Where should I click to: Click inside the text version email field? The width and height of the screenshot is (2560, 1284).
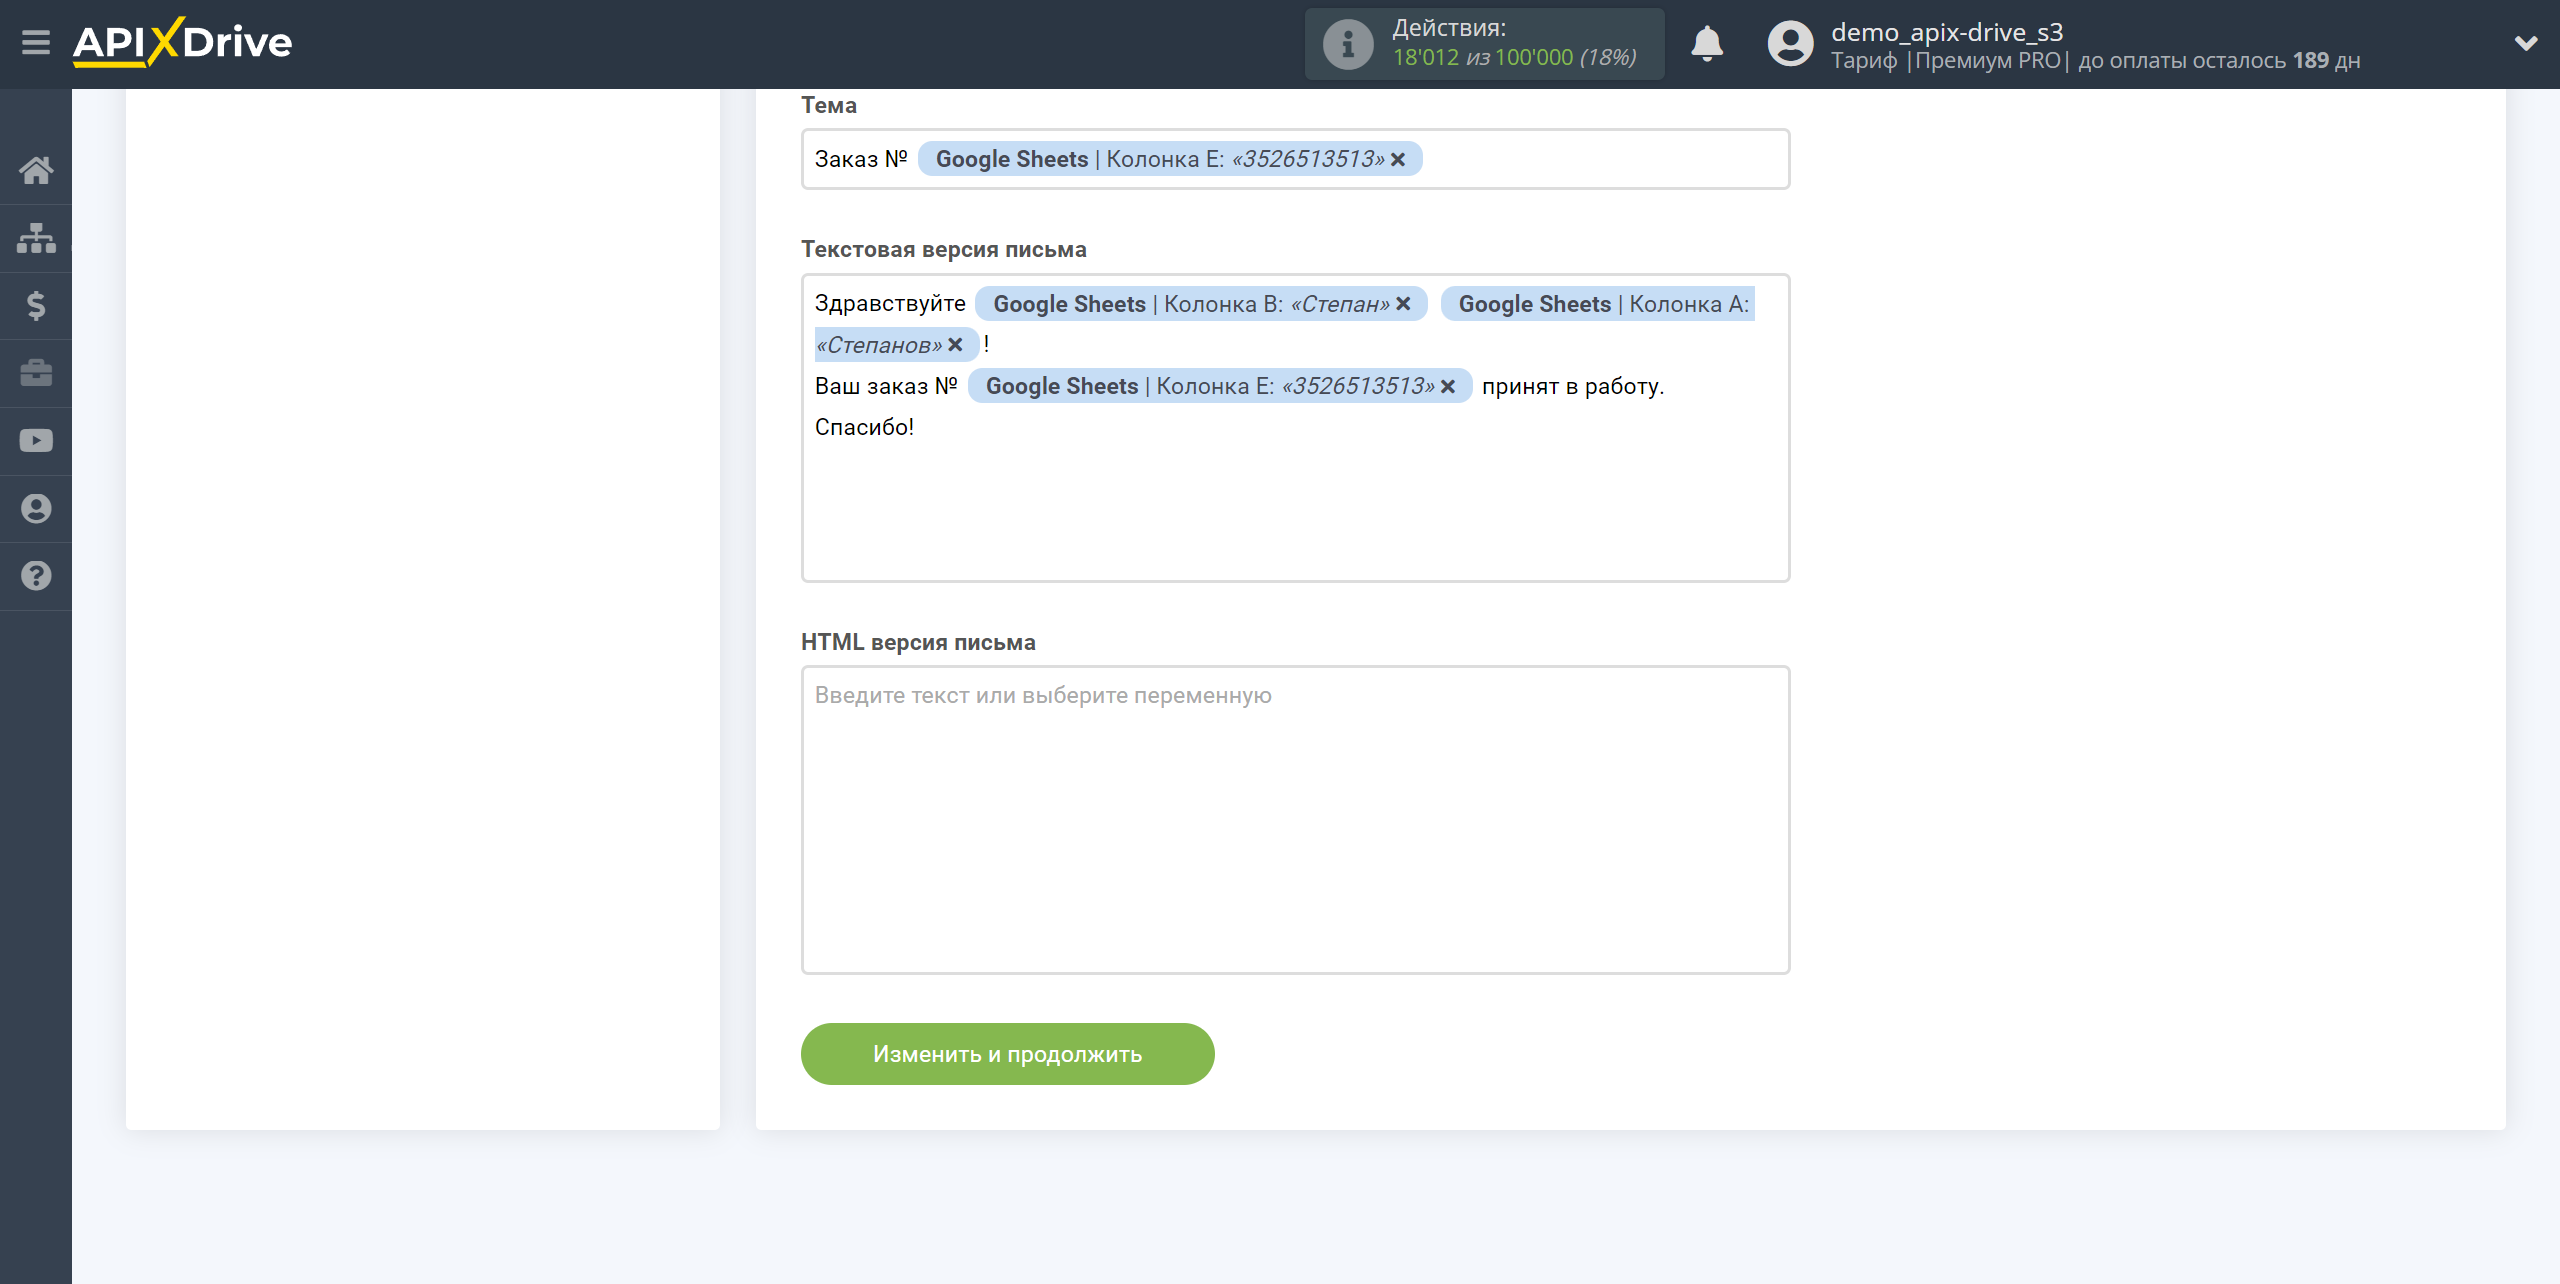(1295, 428)
